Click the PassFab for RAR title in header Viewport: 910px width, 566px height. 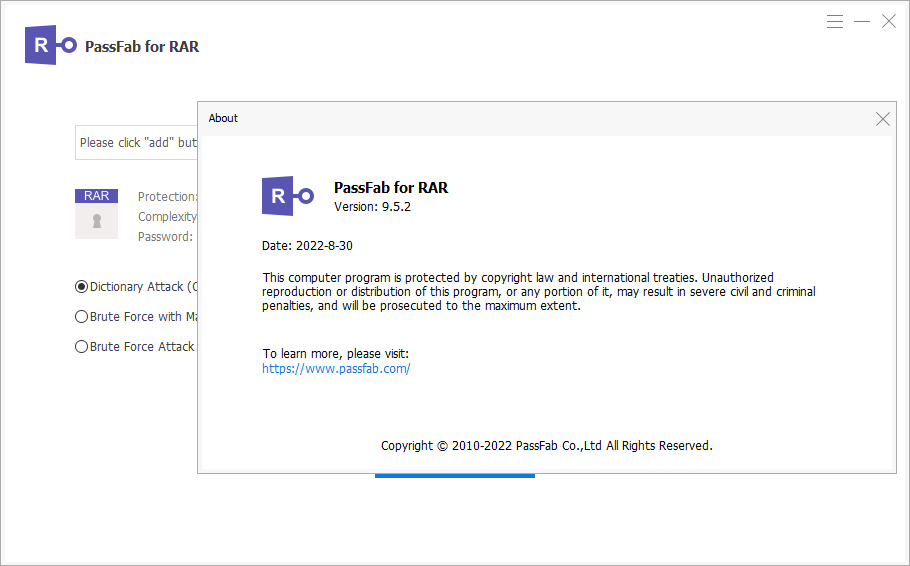[x=142, y=46]
